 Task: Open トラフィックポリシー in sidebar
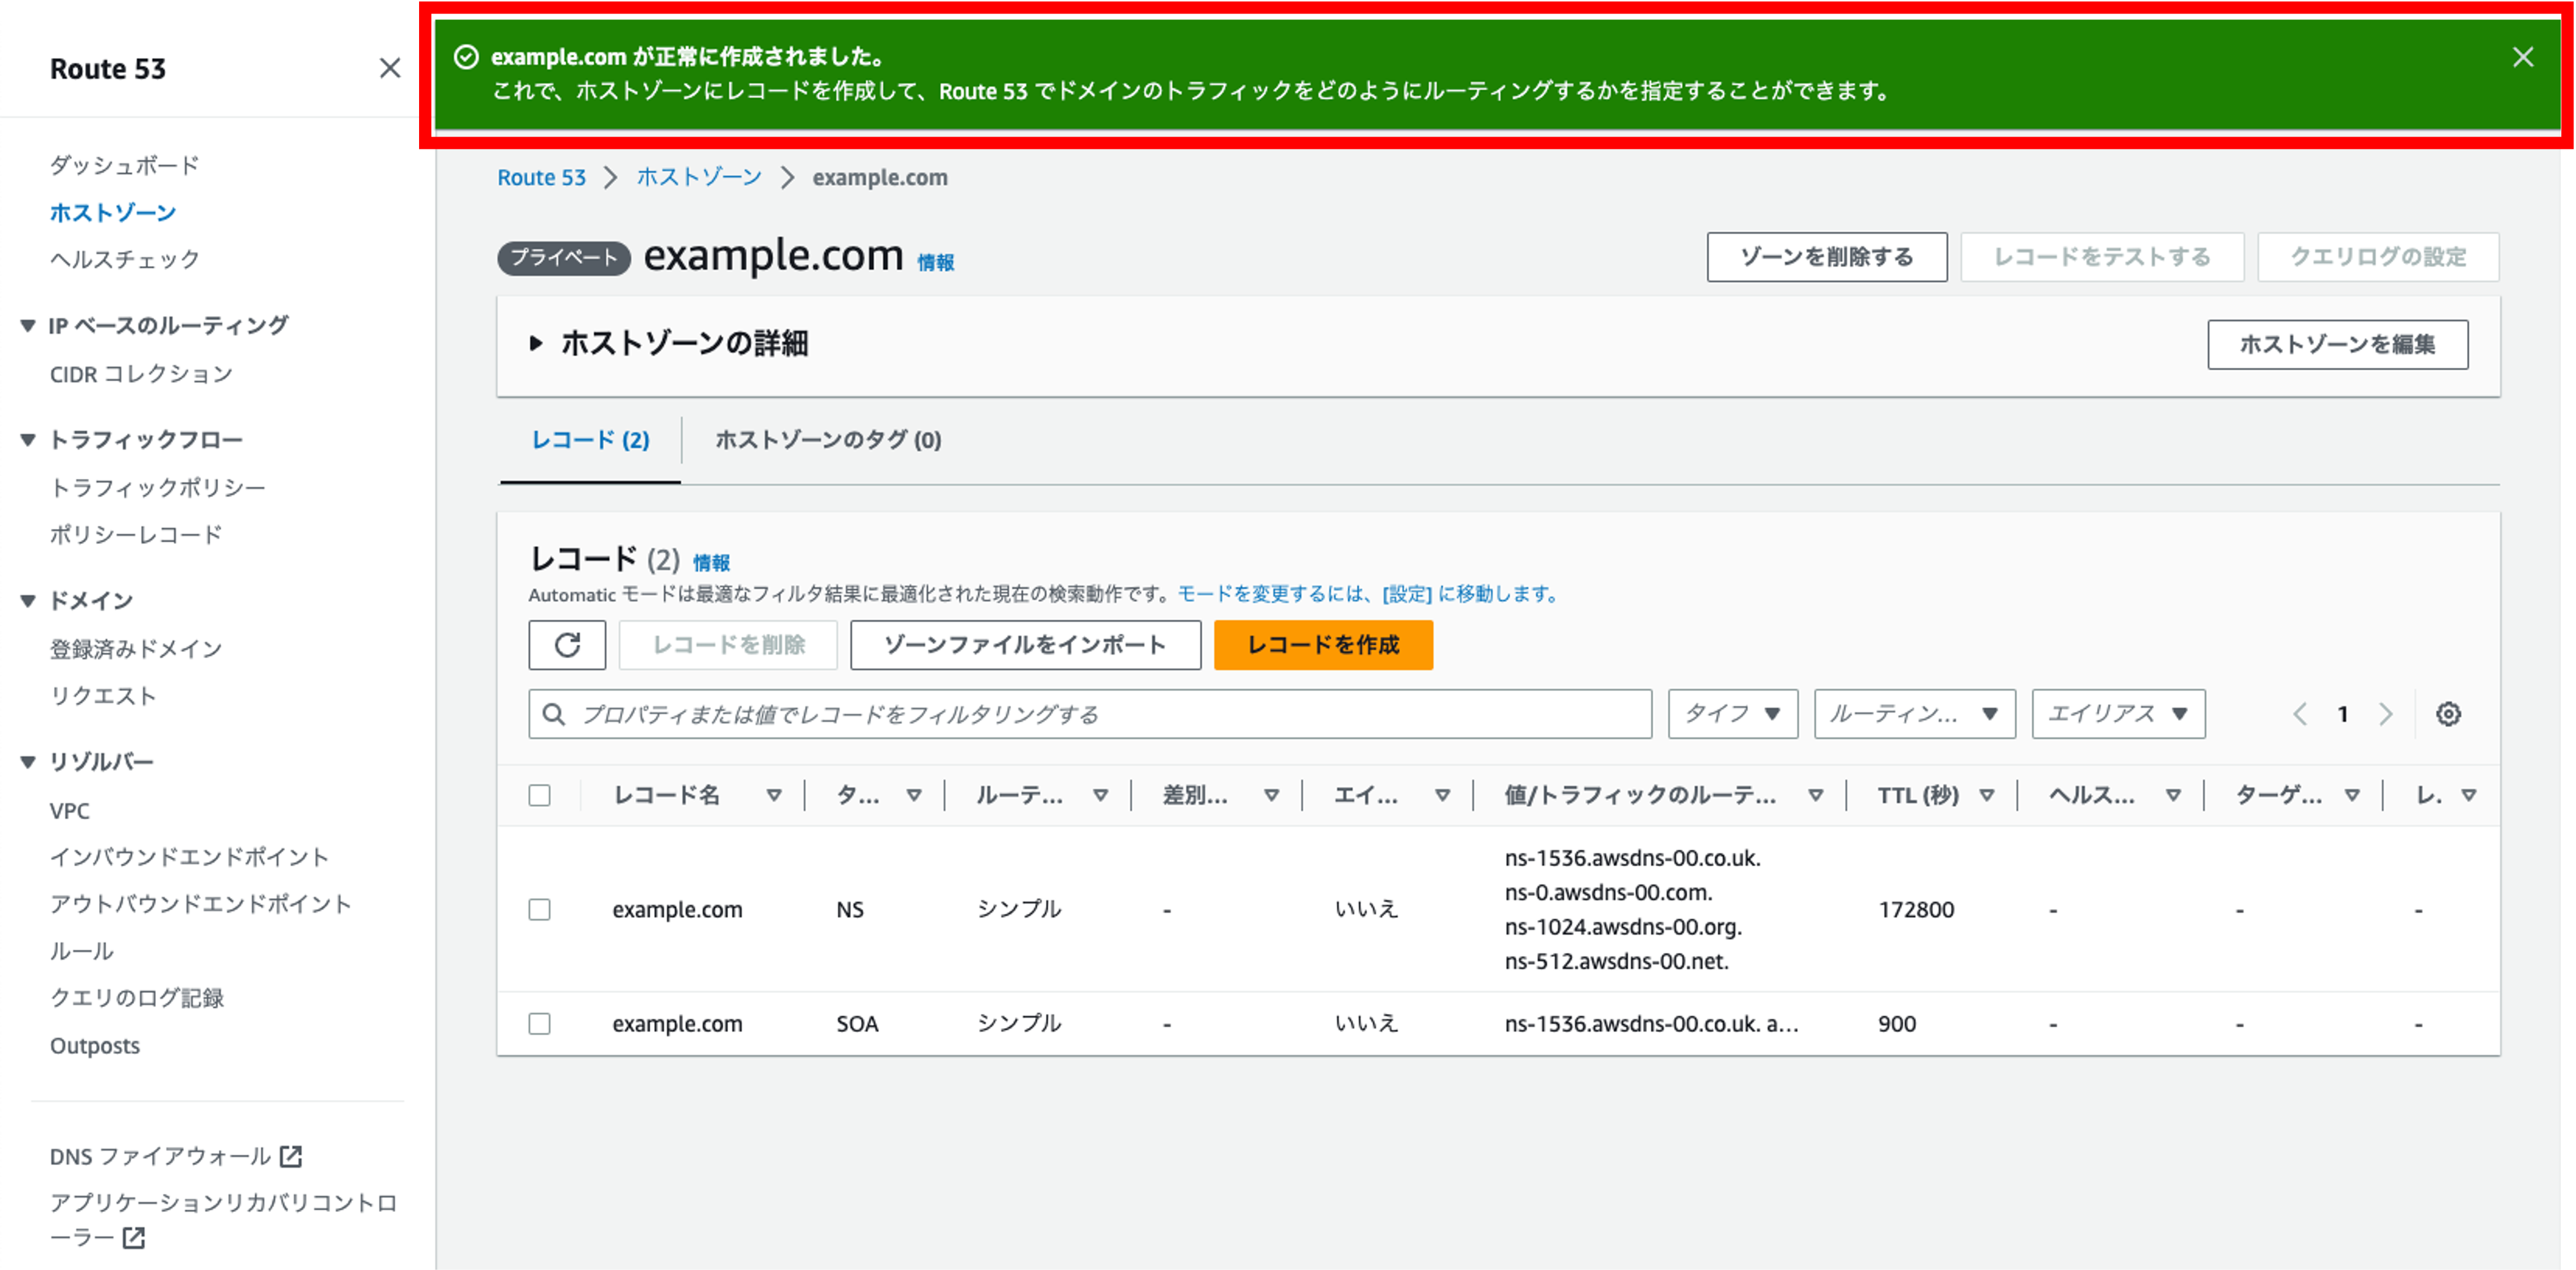[x=158, y=487]
